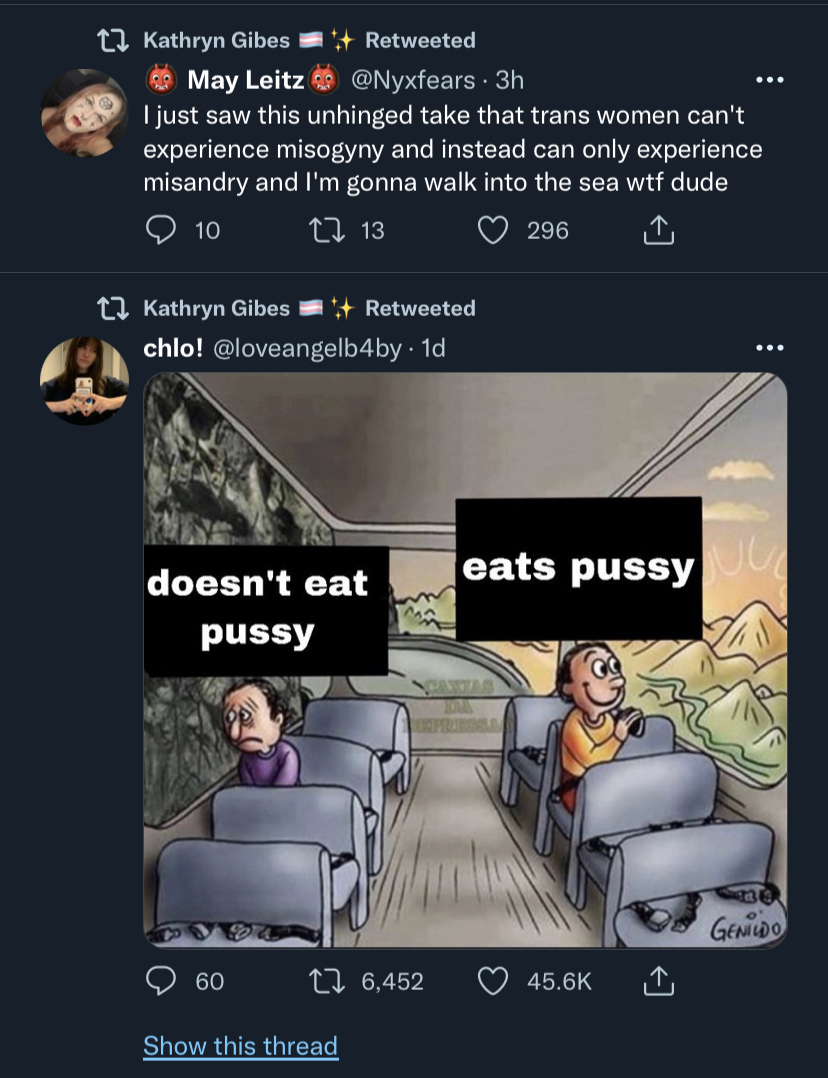
Task: Open more options on chlo!'s tweet
Action: (x=770, y=348)
